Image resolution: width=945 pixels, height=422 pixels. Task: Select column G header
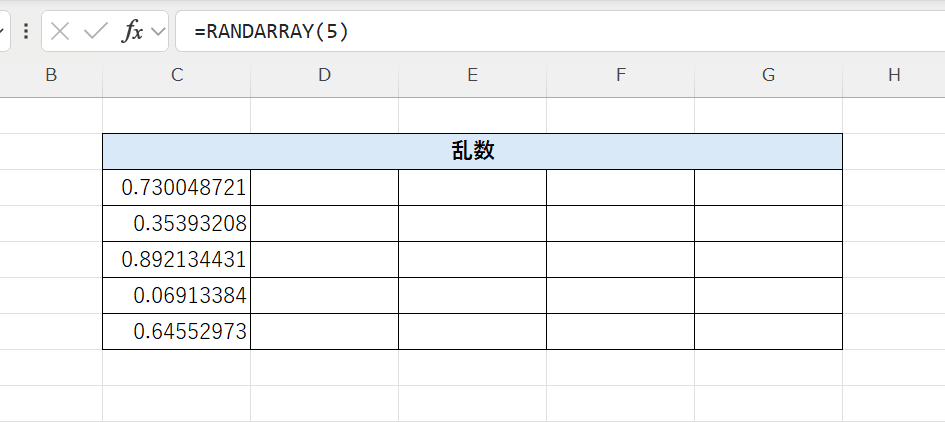tap(768, 75)
